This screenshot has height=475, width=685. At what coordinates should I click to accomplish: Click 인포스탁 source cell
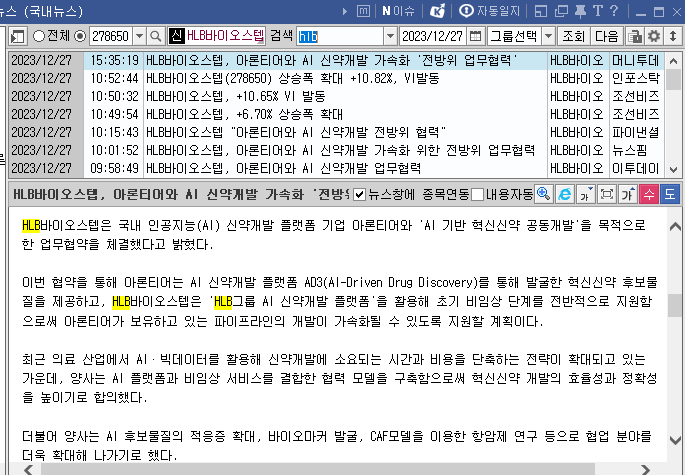tap(636, 79)
